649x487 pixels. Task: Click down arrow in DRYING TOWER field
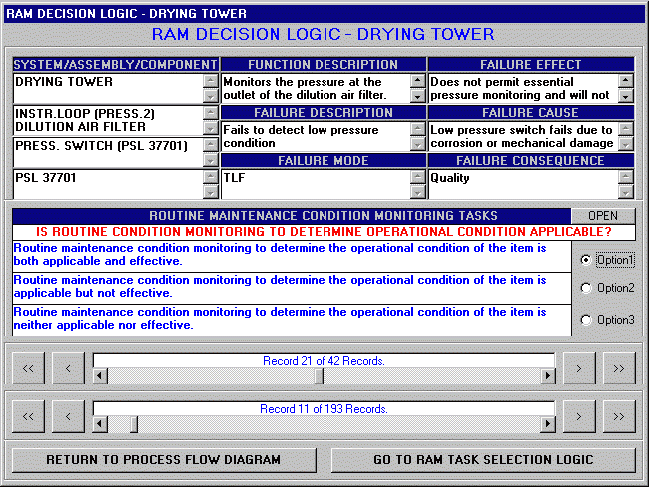point(211,96)
